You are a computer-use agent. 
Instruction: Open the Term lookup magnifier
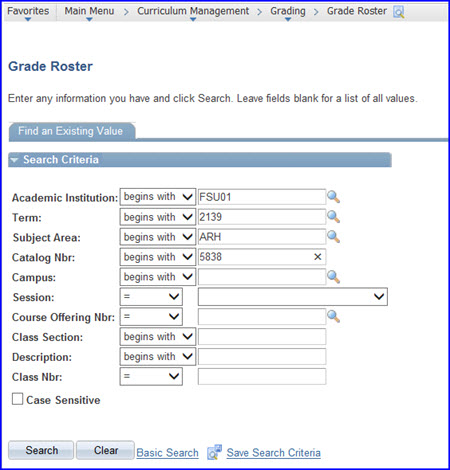pos(333,217)
